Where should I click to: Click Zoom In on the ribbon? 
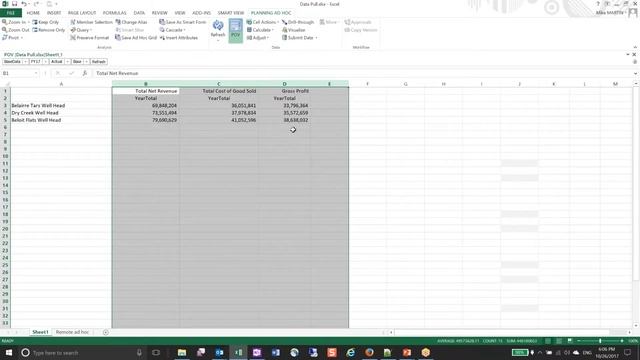tap(15, 22)
